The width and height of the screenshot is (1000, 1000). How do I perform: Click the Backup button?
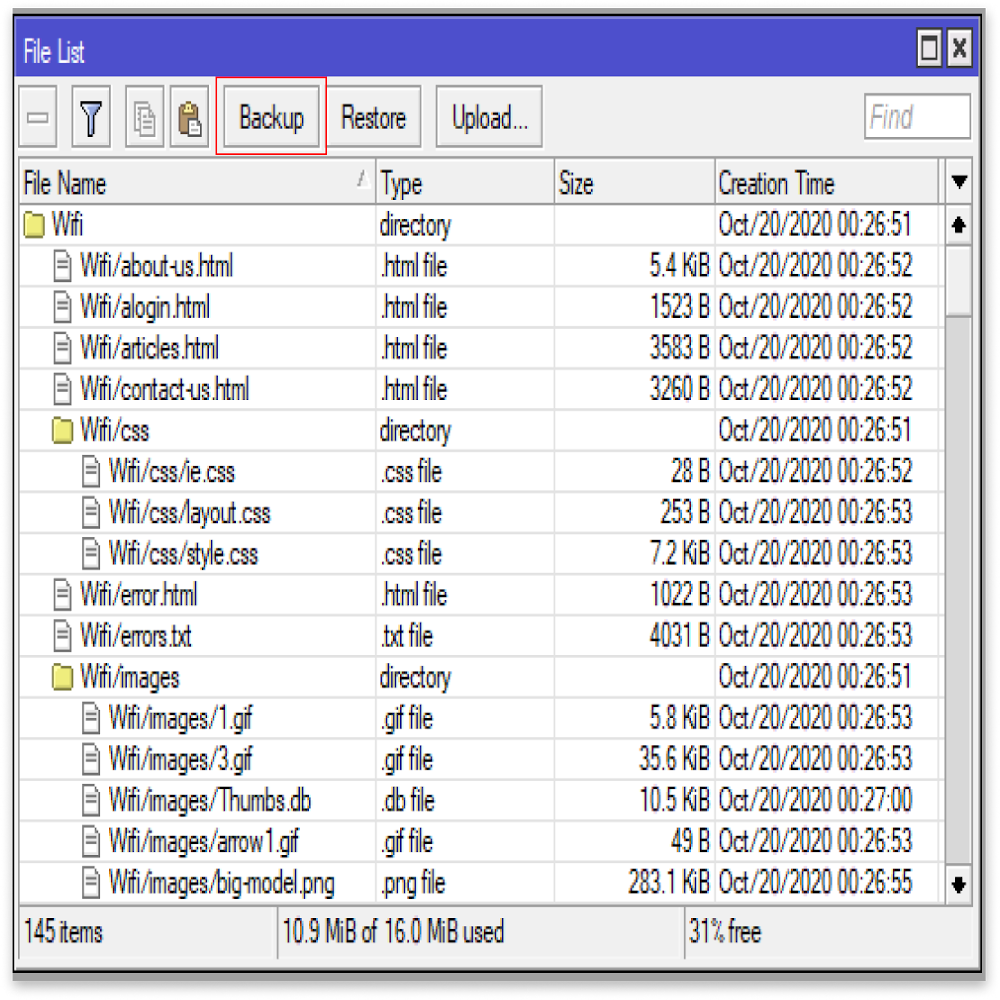coord(270,117)
